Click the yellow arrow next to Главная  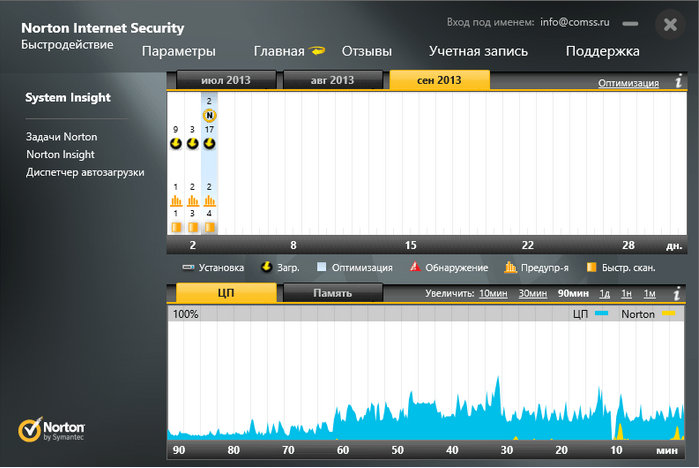318,51
